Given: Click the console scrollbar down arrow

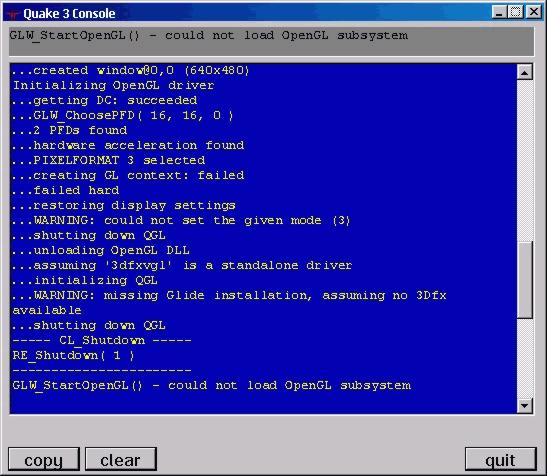Looking at the screenshot, I should pos(524,406).
